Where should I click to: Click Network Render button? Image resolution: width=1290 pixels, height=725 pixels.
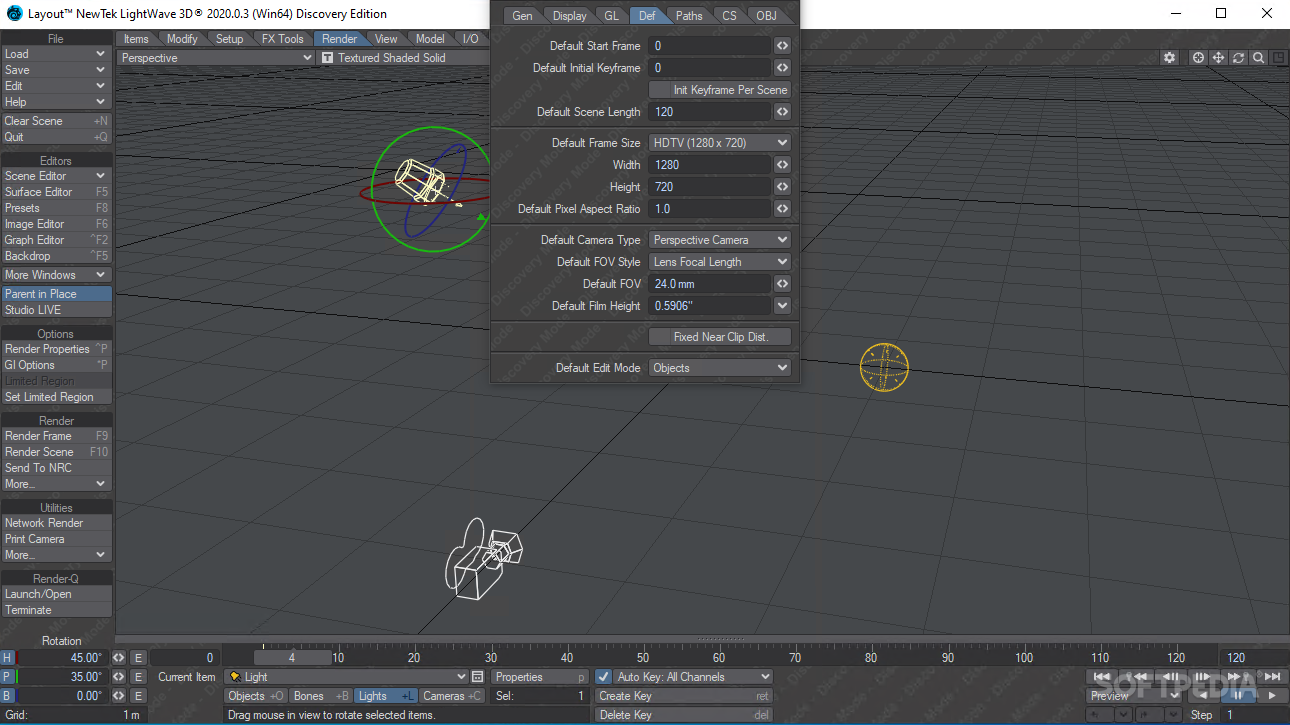click(56, 523)
